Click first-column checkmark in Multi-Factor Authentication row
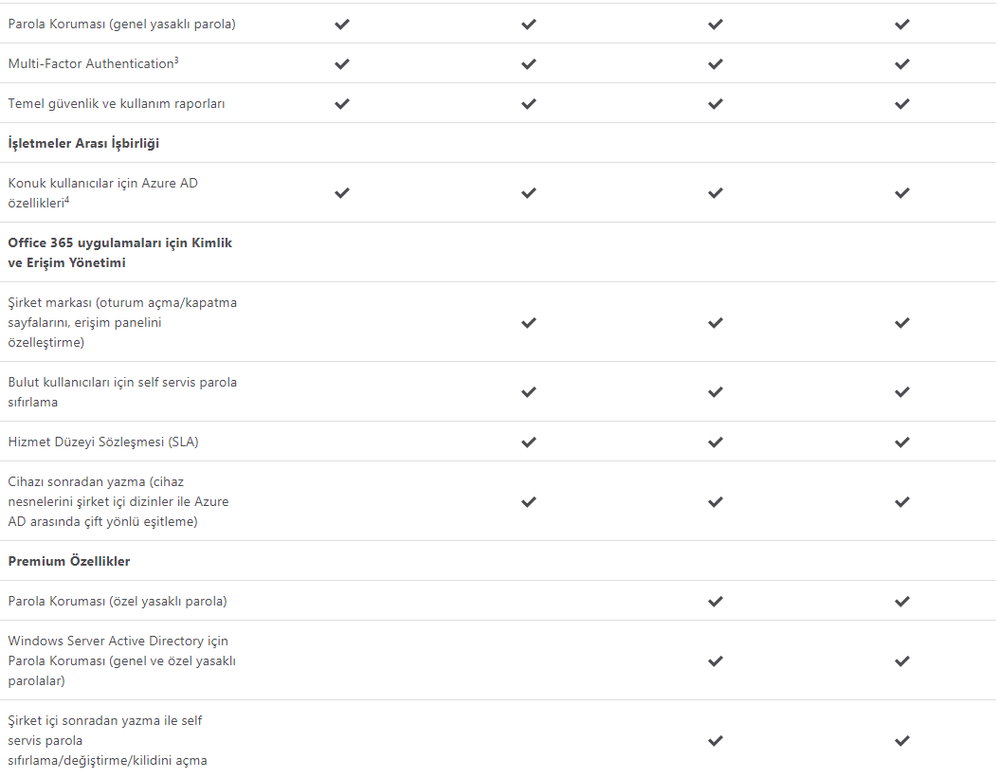The height and width of the screenshot is (775, 999). [x=342, y=64]
